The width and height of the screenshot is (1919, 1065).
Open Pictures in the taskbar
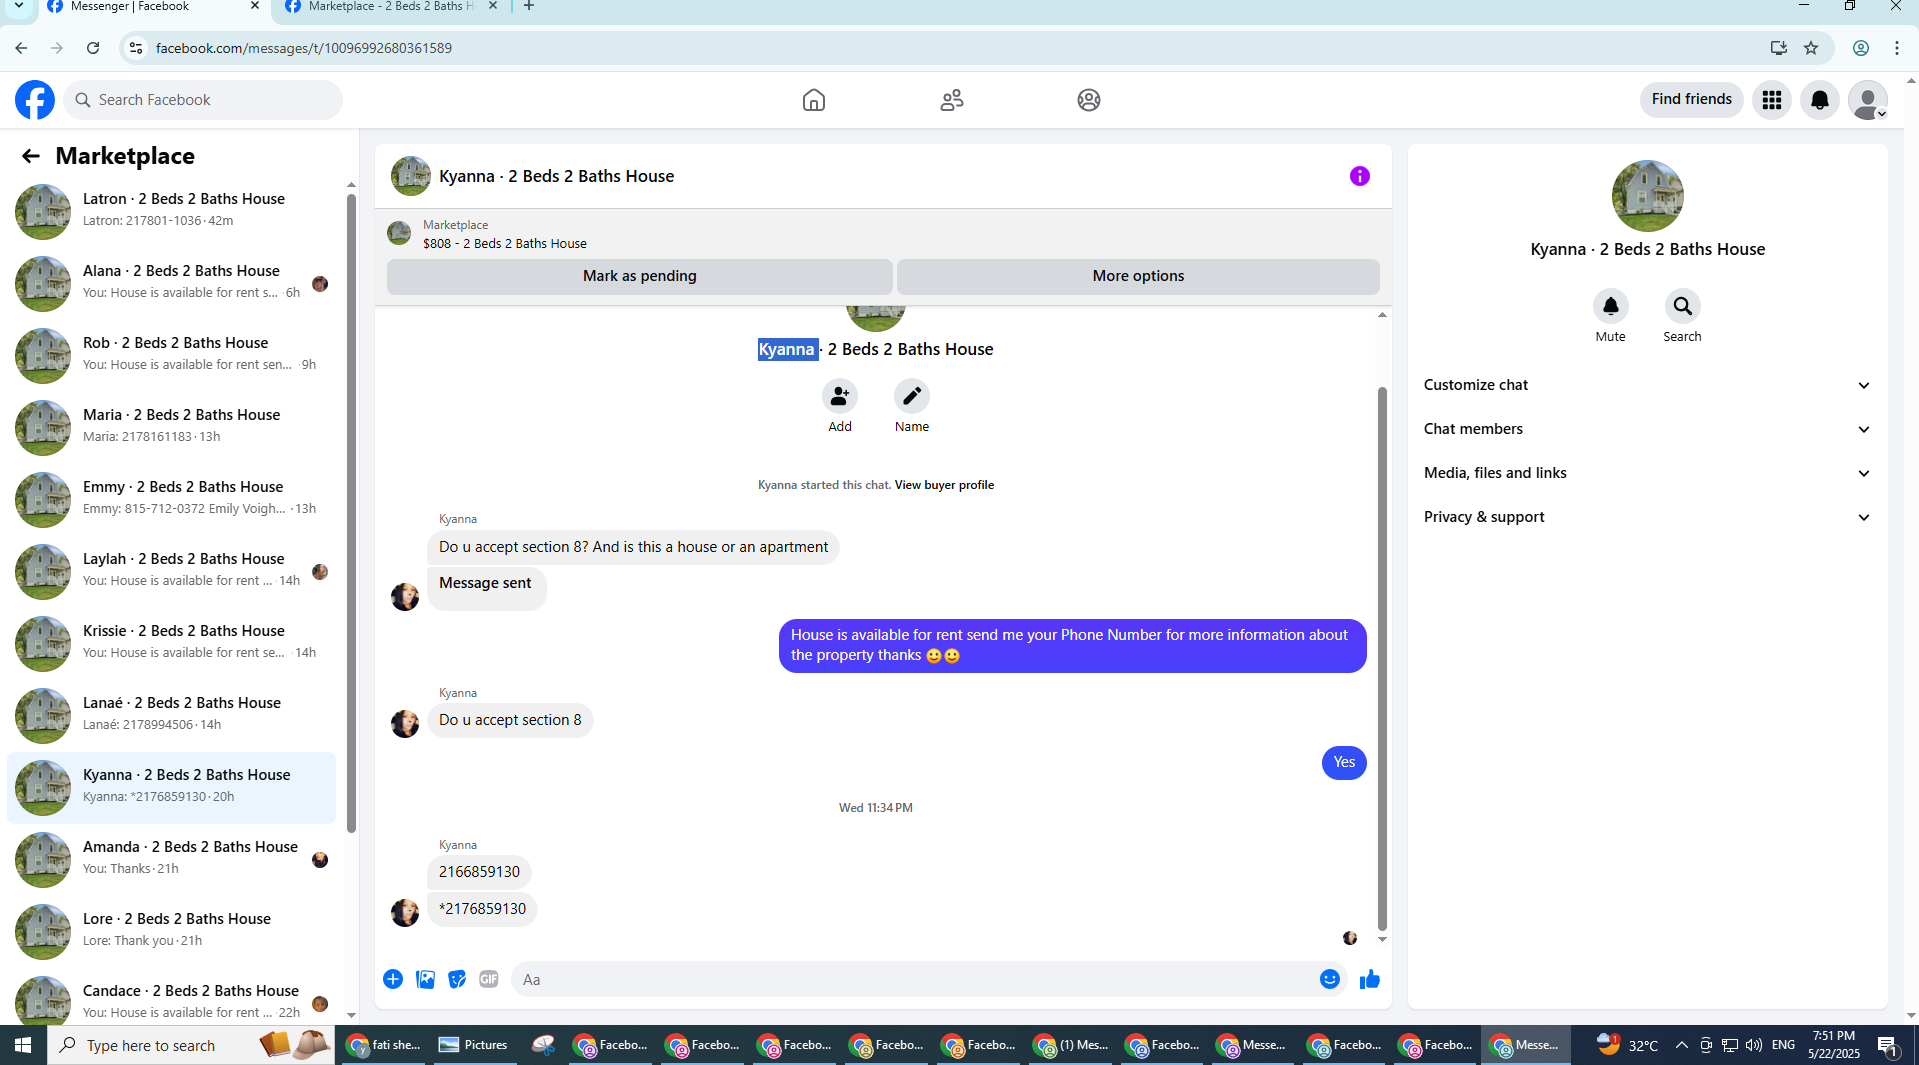[x=474, y=1045]
